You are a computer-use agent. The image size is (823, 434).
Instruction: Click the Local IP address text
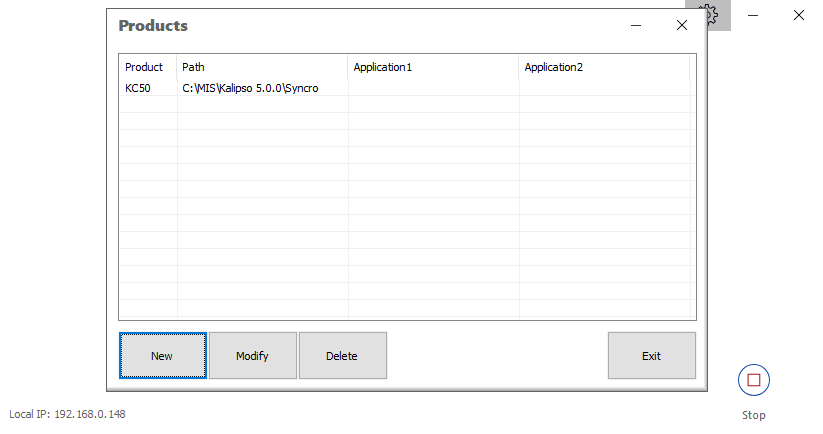coord(67,414)
